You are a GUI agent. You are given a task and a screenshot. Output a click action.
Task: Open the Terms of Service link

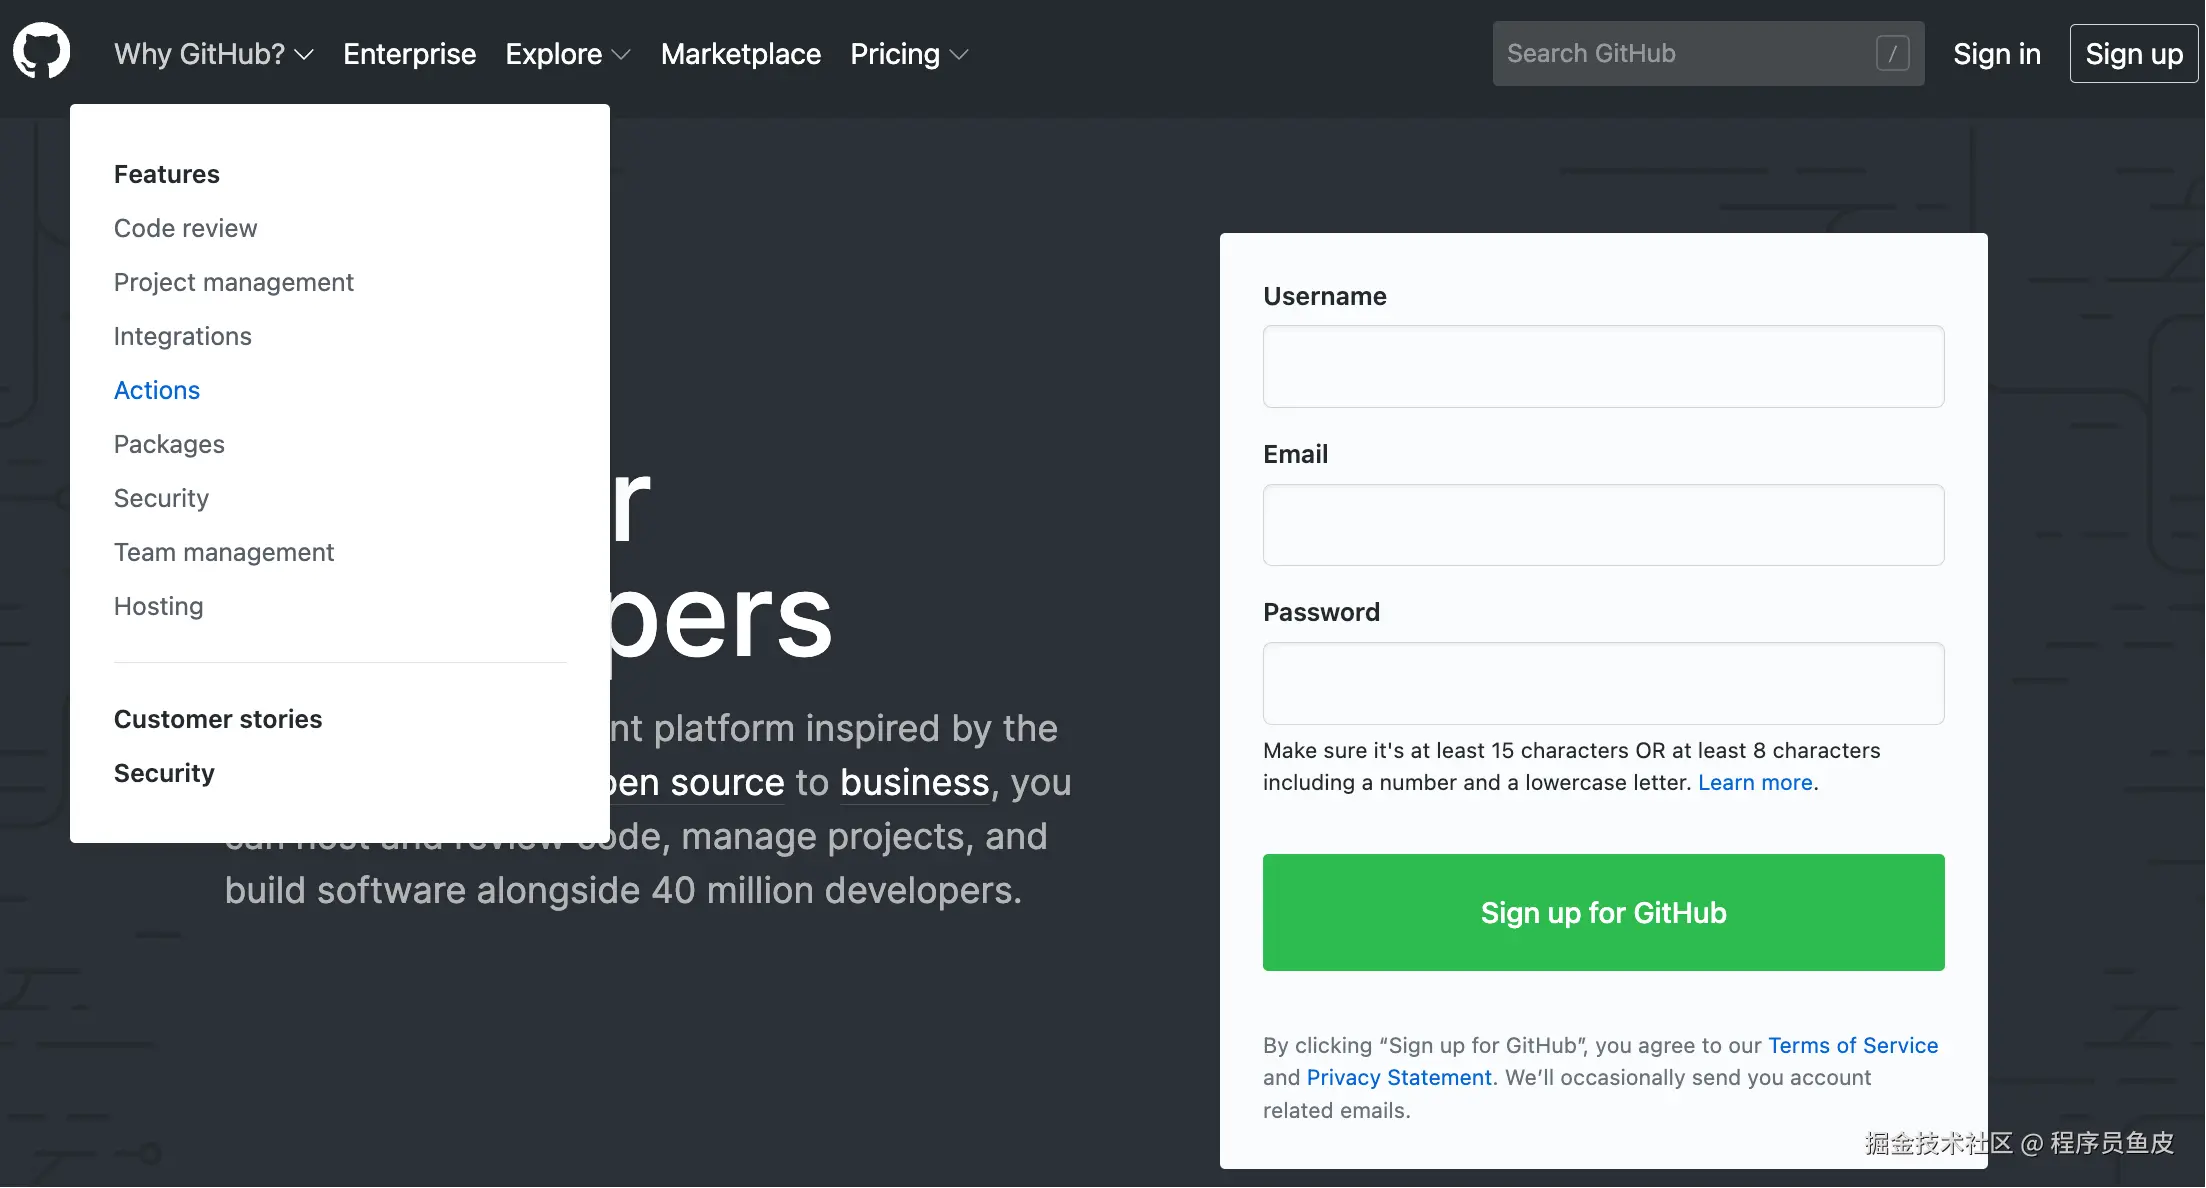[1852, 1045]
